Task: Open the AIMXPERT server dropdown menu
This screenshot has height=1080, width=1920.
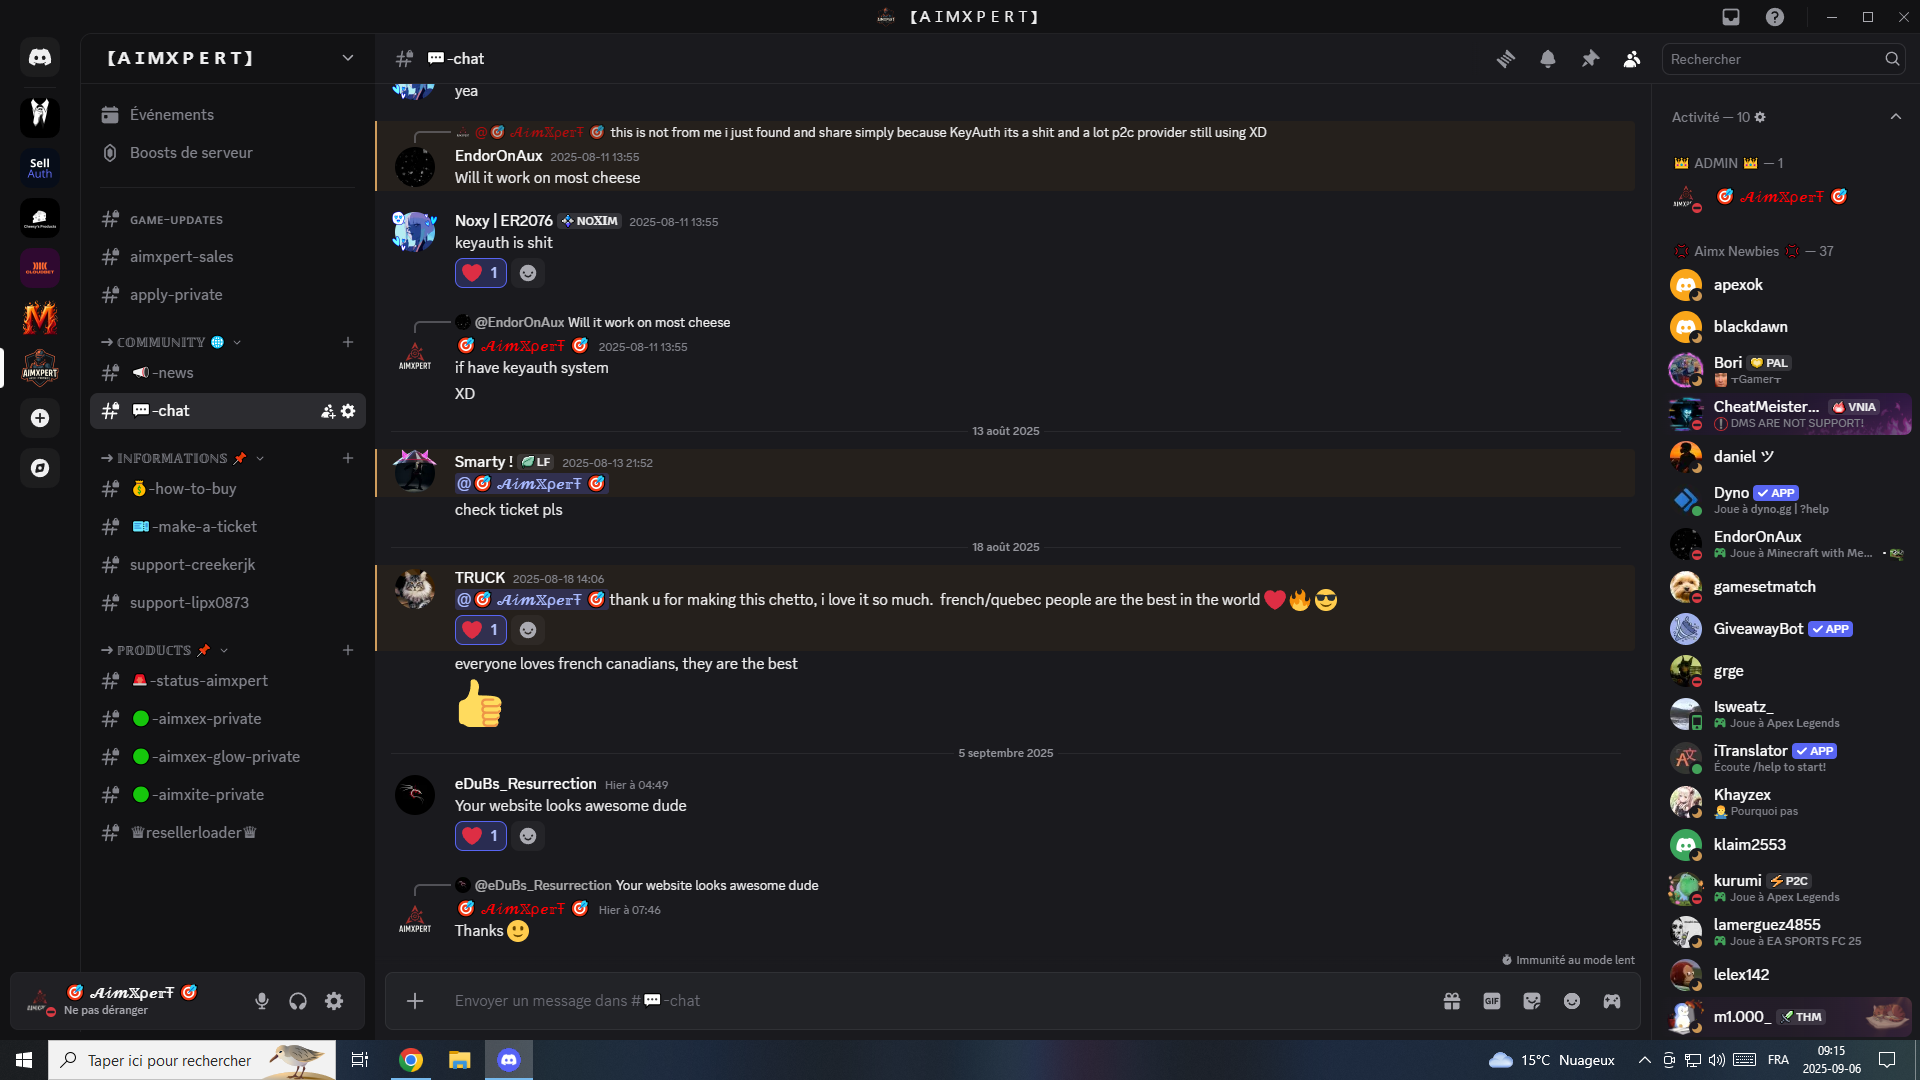Action: tap(347, 58)
